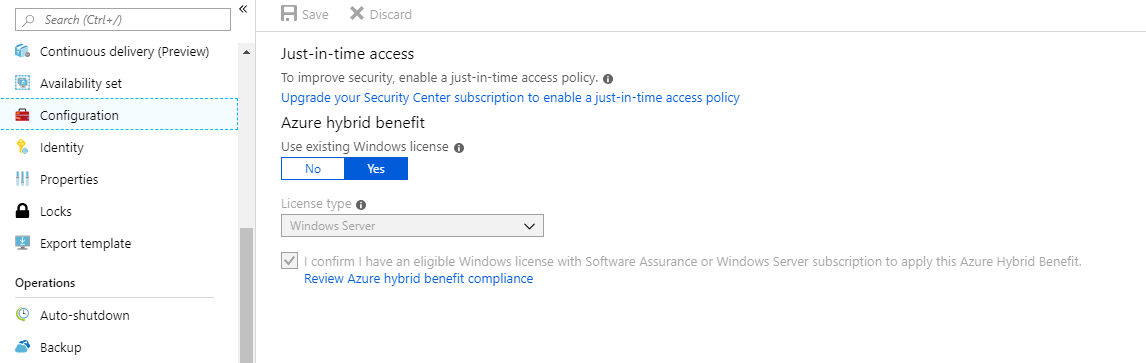Save the configuration changes
The image size is (1146, 363).
point(305,14)
